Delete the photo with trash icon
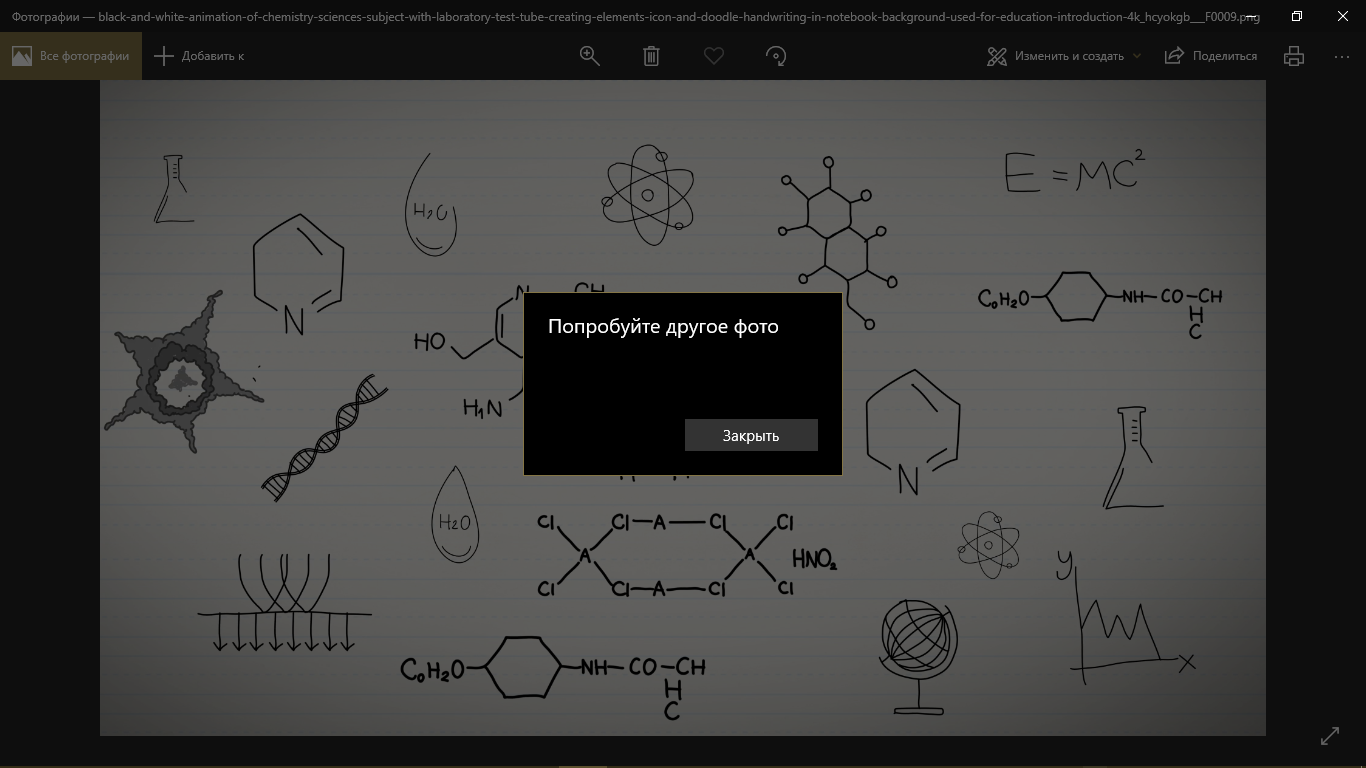 [x=651, y=56]
